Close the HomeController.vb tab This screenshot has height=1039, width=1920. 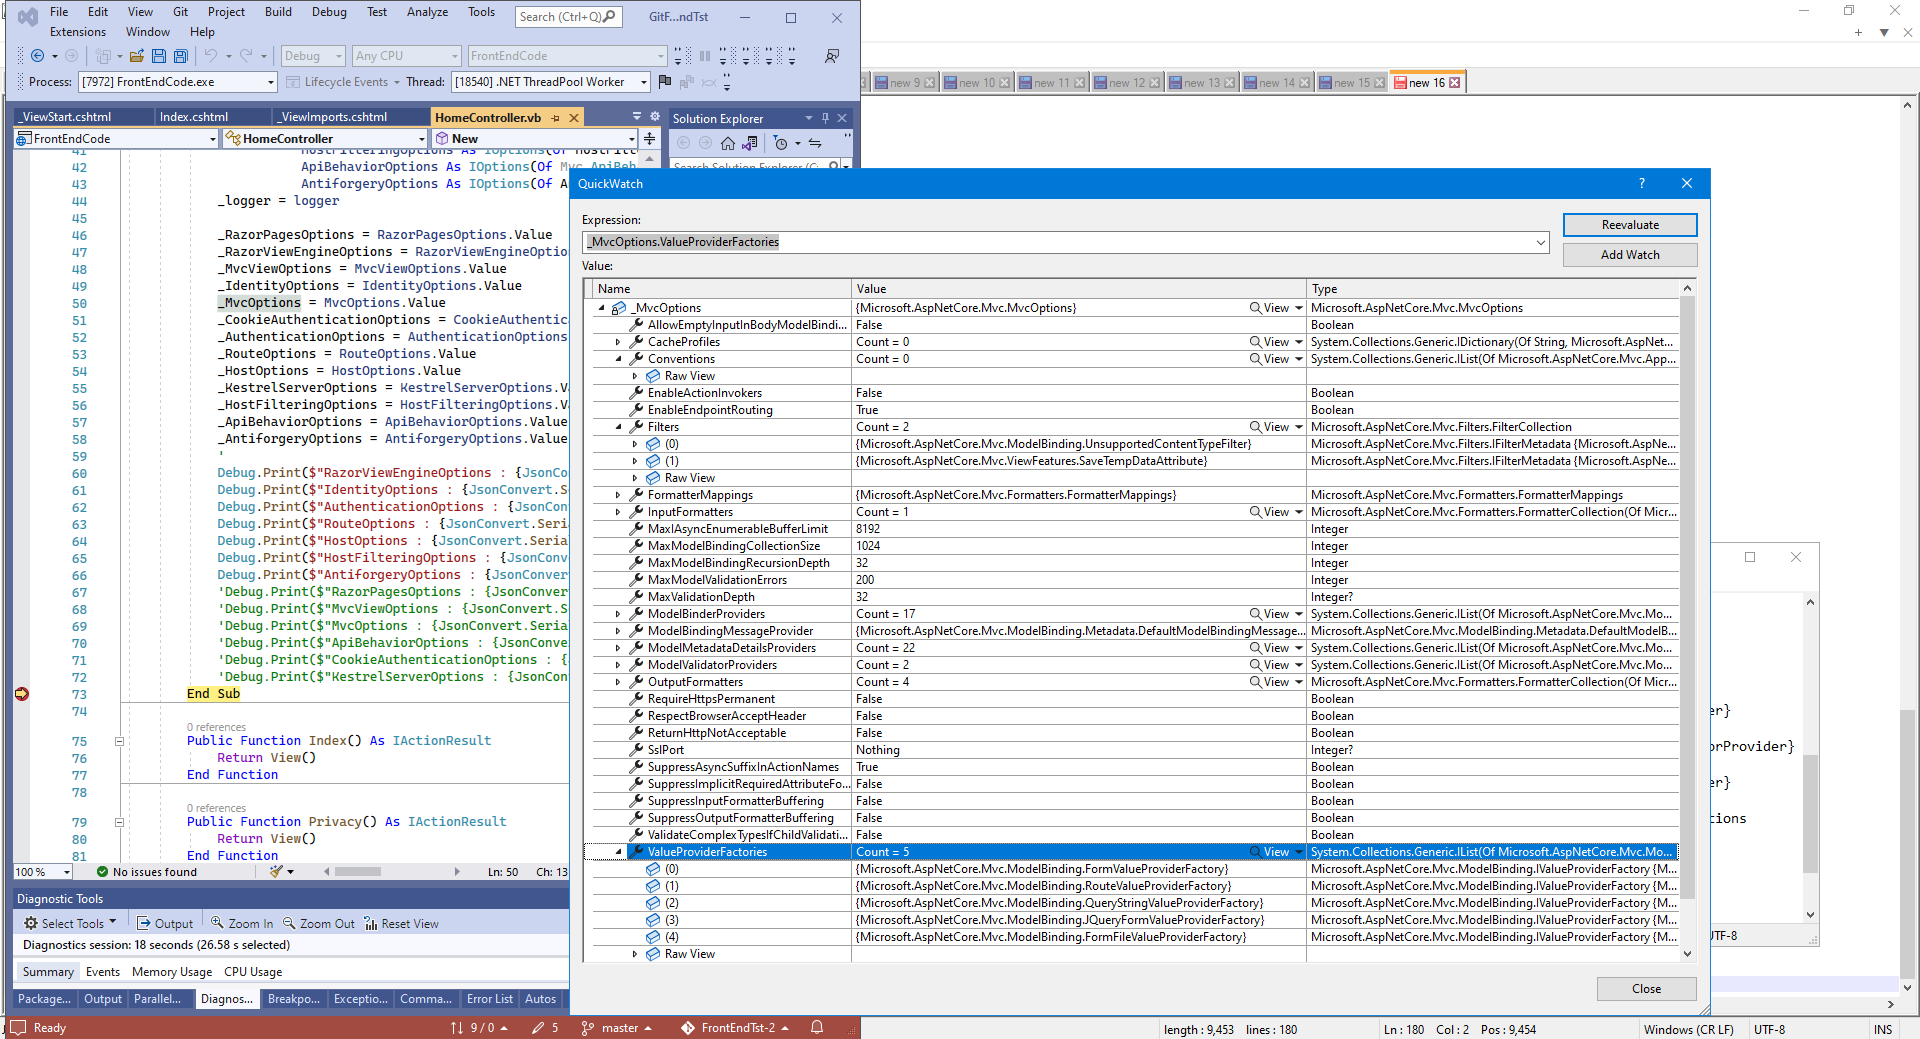coord(574,118)
